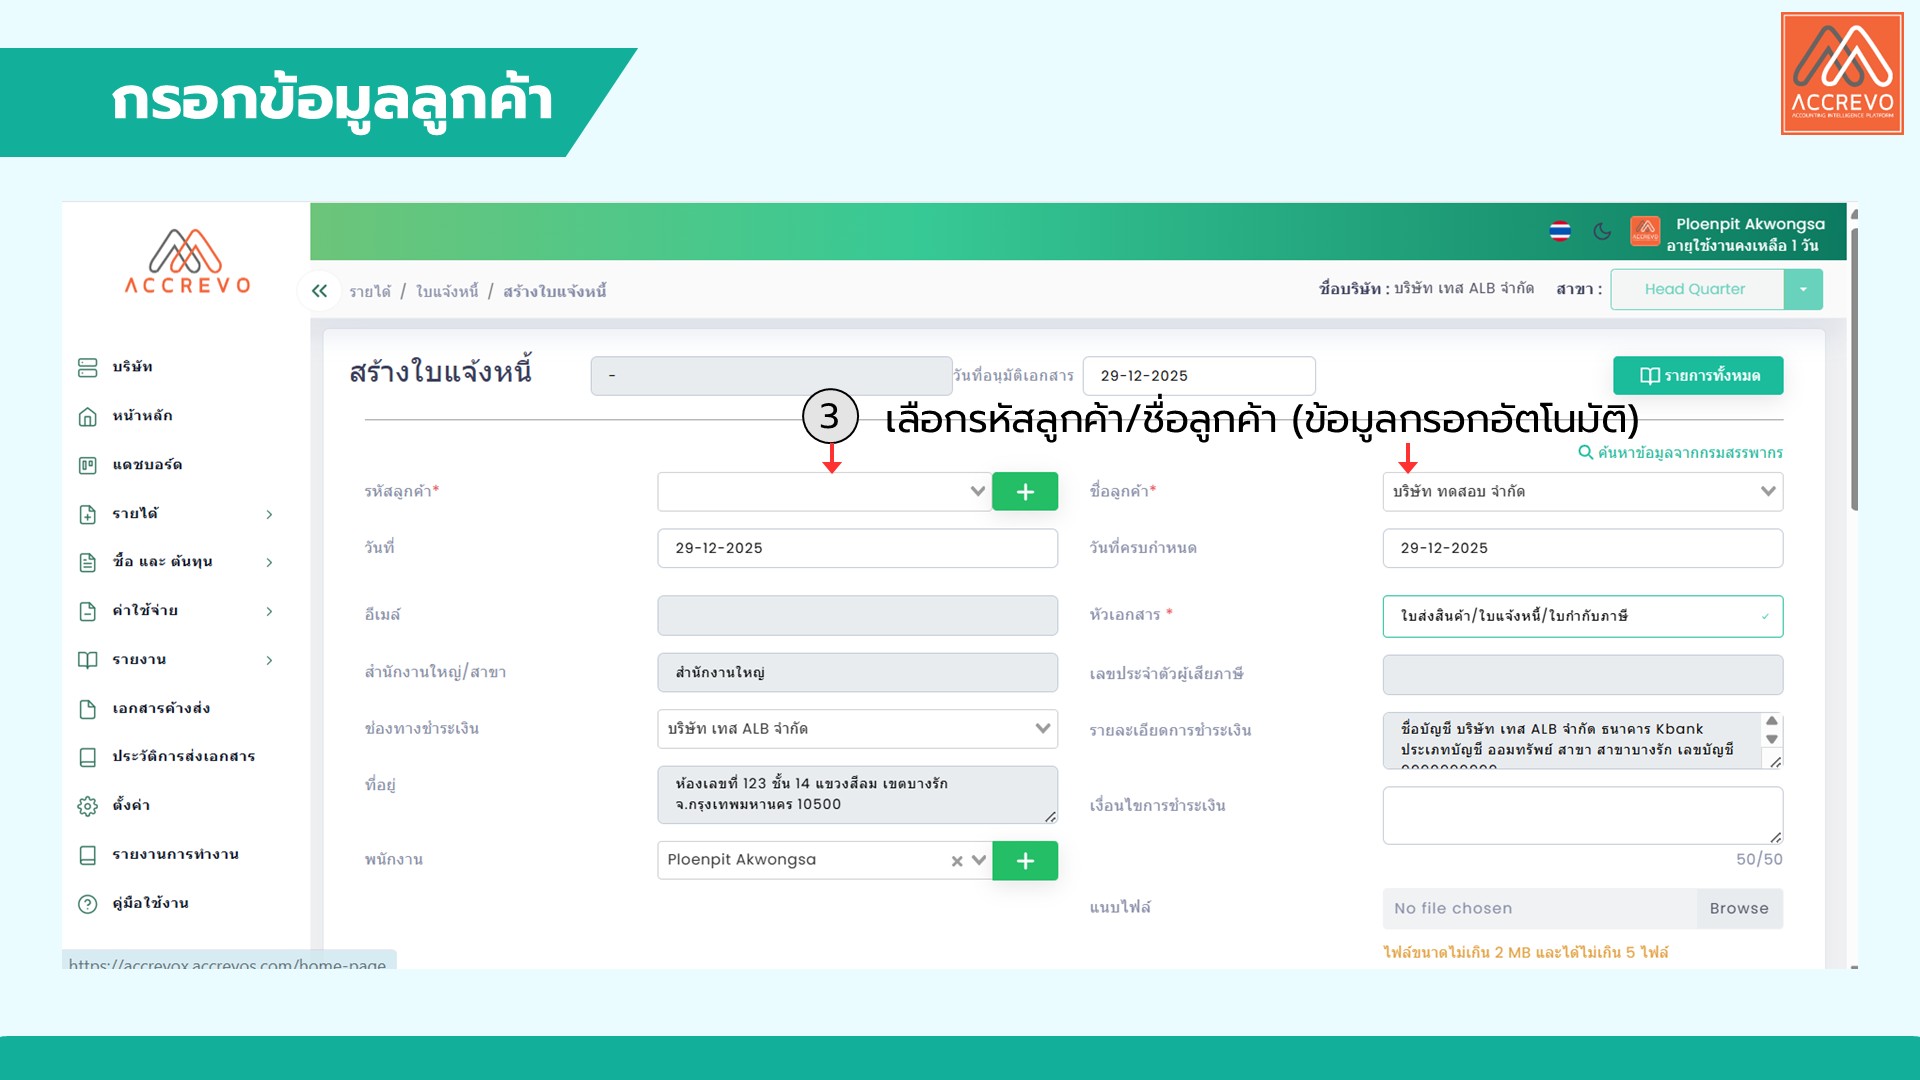Collapse sidebar with double-chevron icon

(x=319, y=291)
